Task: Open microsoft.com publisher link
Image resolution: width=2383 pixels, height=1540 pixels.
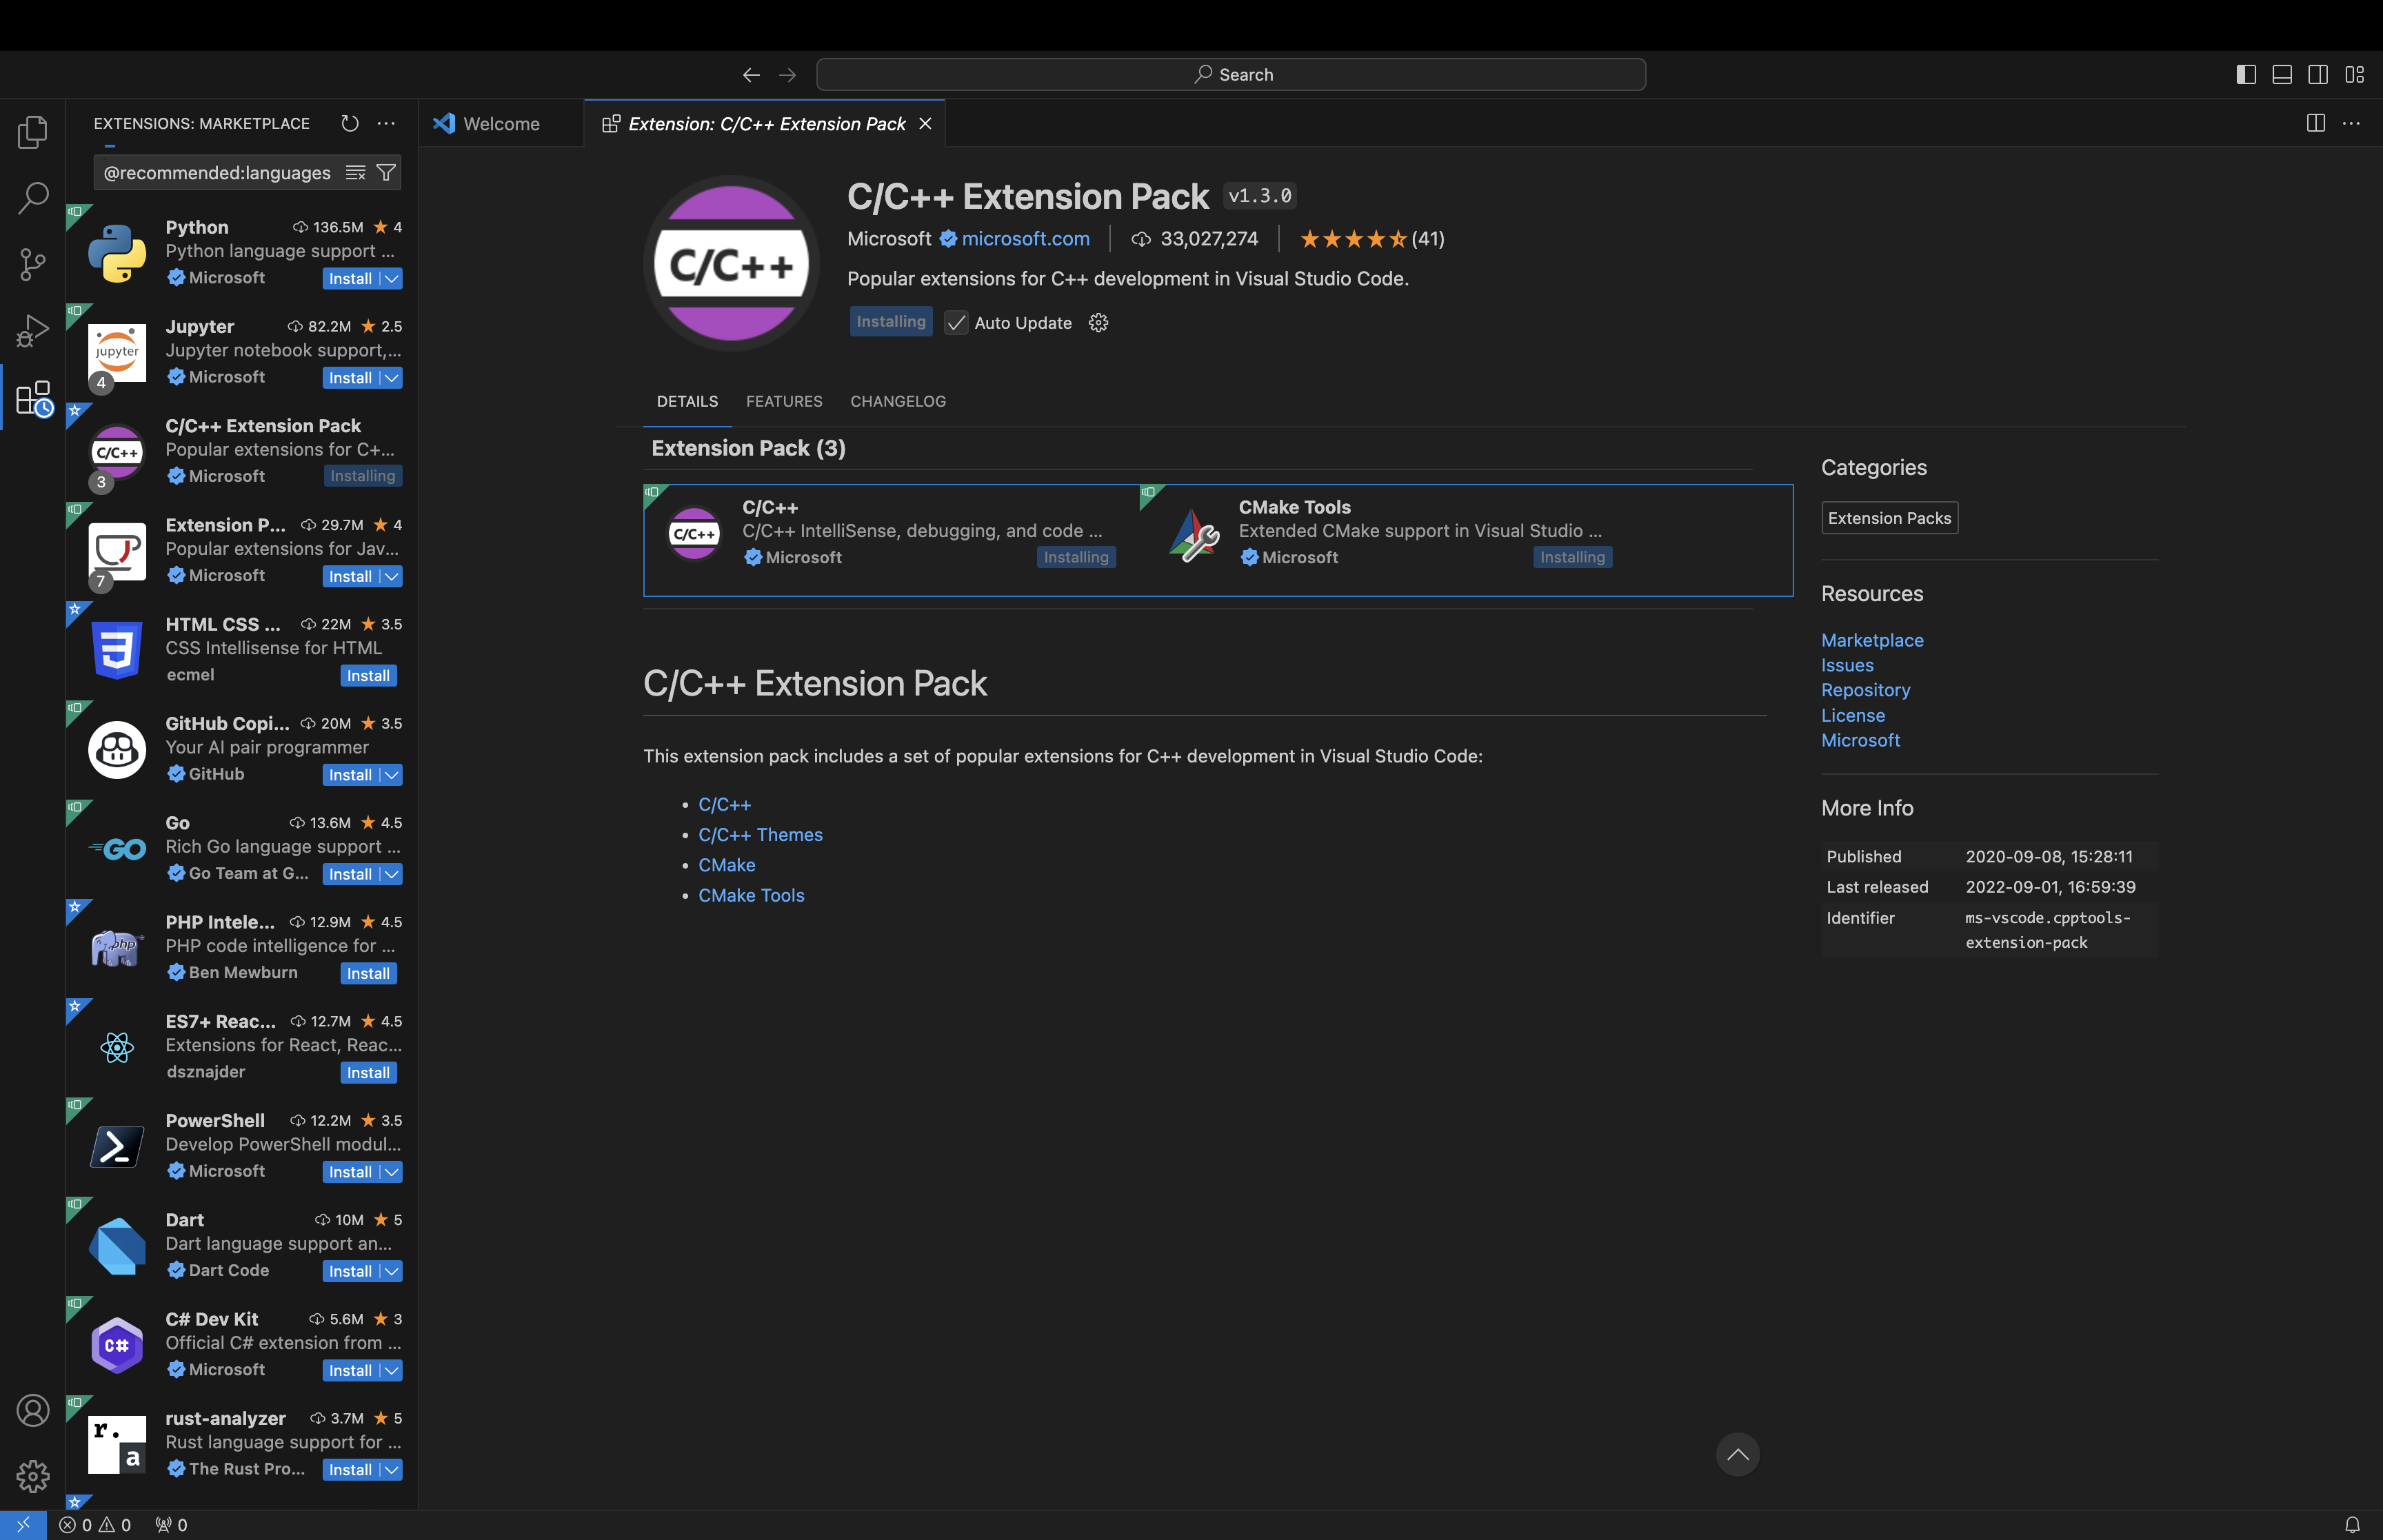Action: (1025, 239)
